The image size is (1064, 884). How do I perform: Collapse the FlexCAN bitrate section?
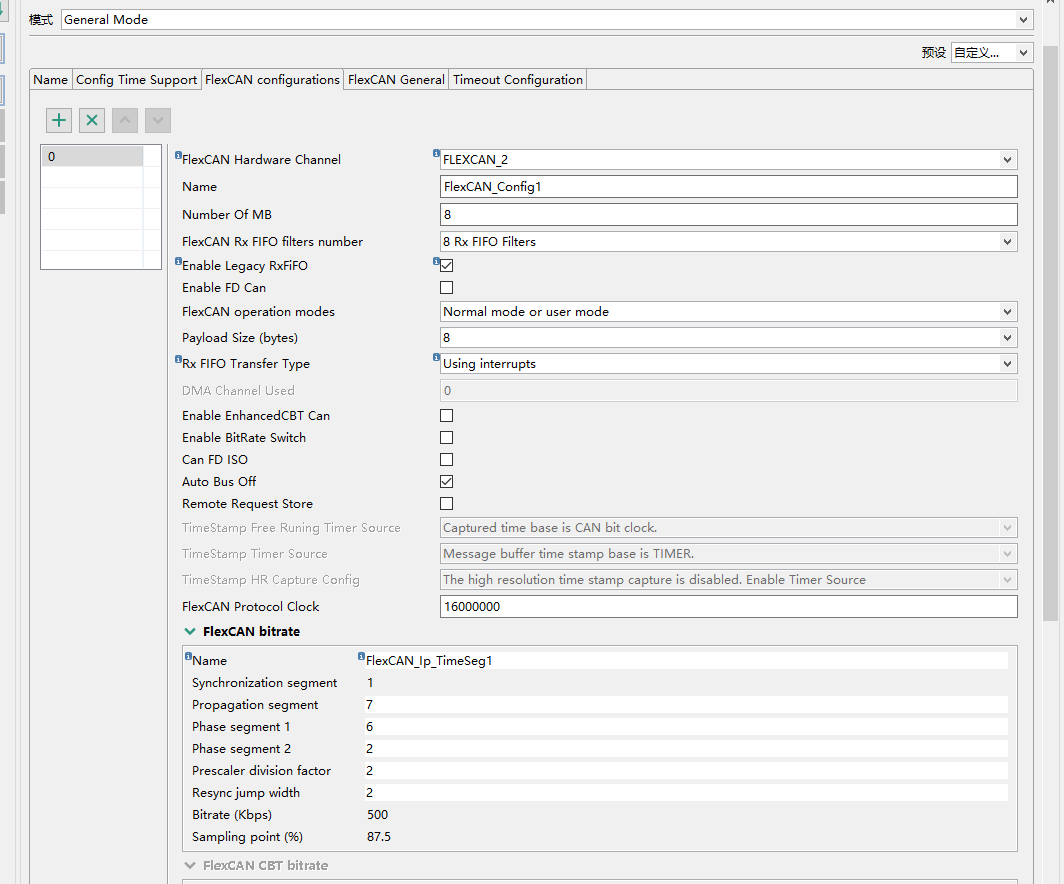(190, 631)
